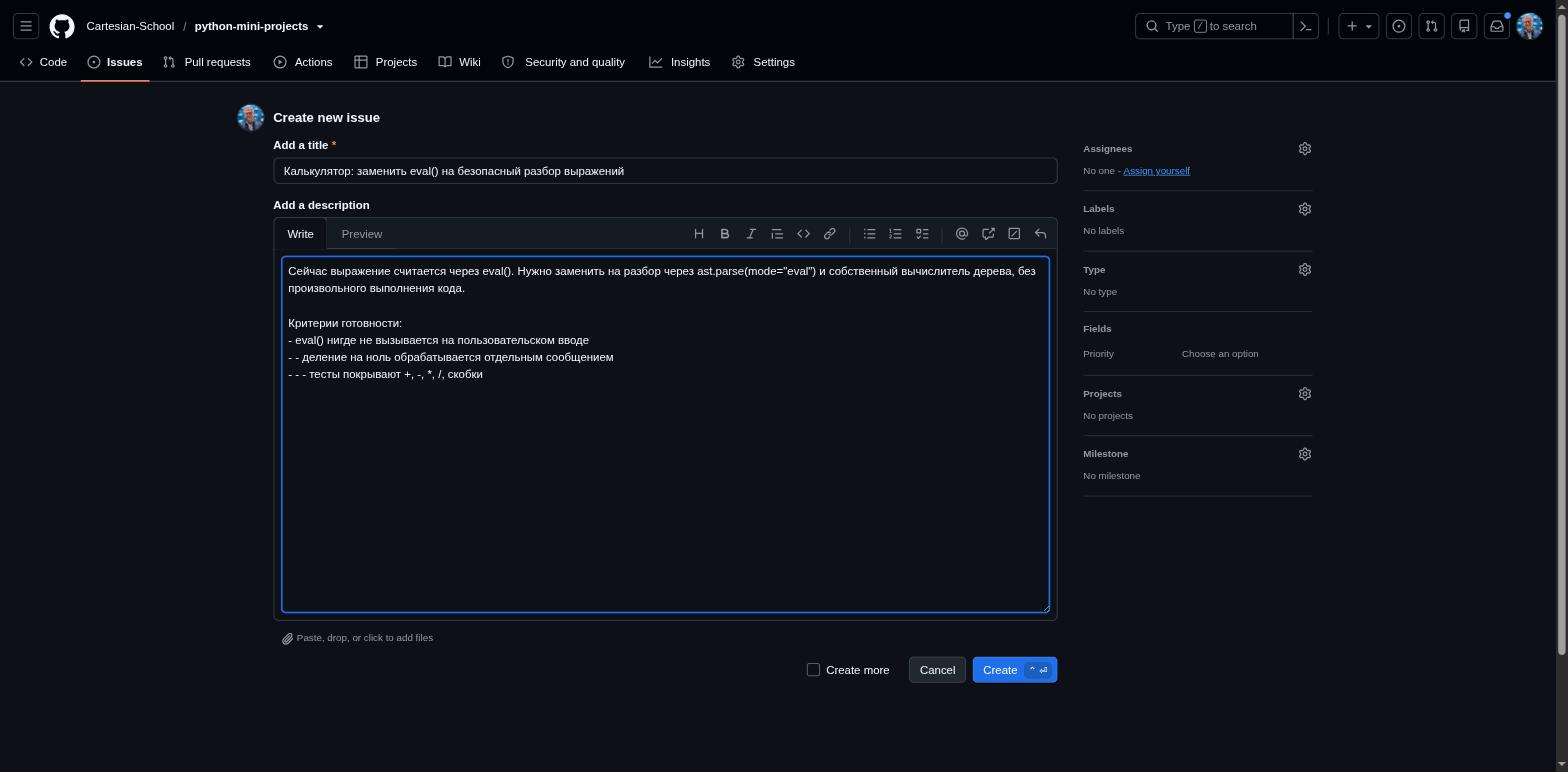Open the Issues tab
1568x772 pixels.
tap(115, 62)
